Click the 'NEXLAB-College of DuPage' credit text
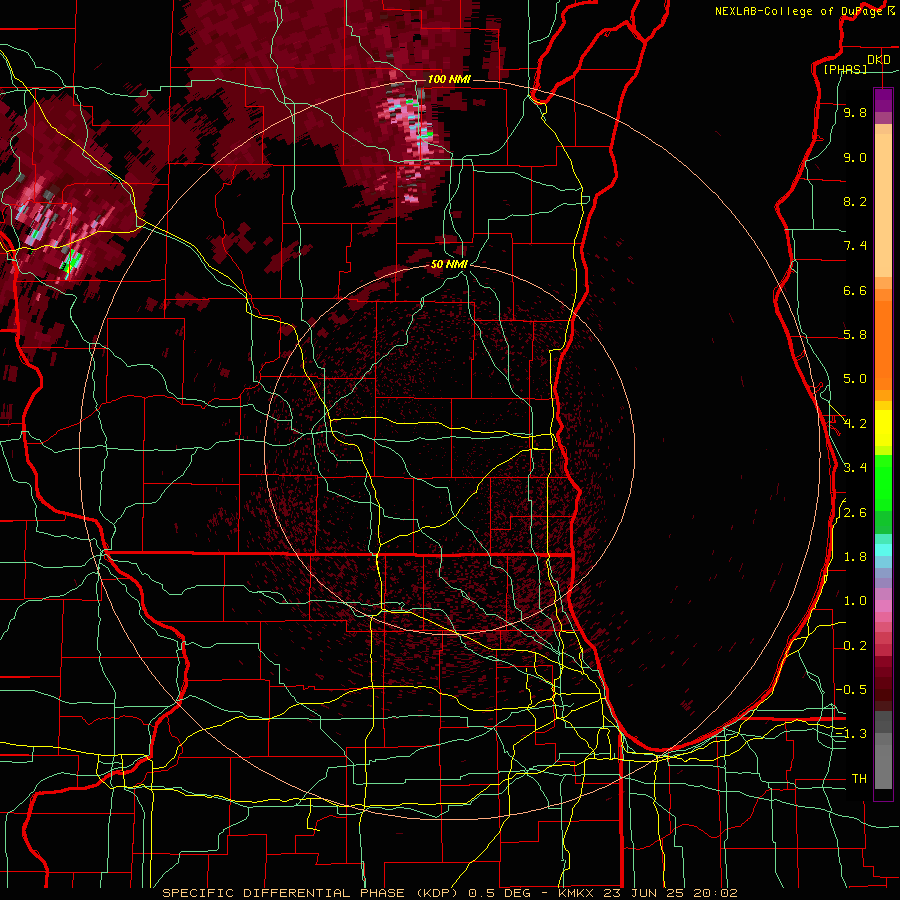The width and height of the screenshot is (900, 900). tap(798, 11)
